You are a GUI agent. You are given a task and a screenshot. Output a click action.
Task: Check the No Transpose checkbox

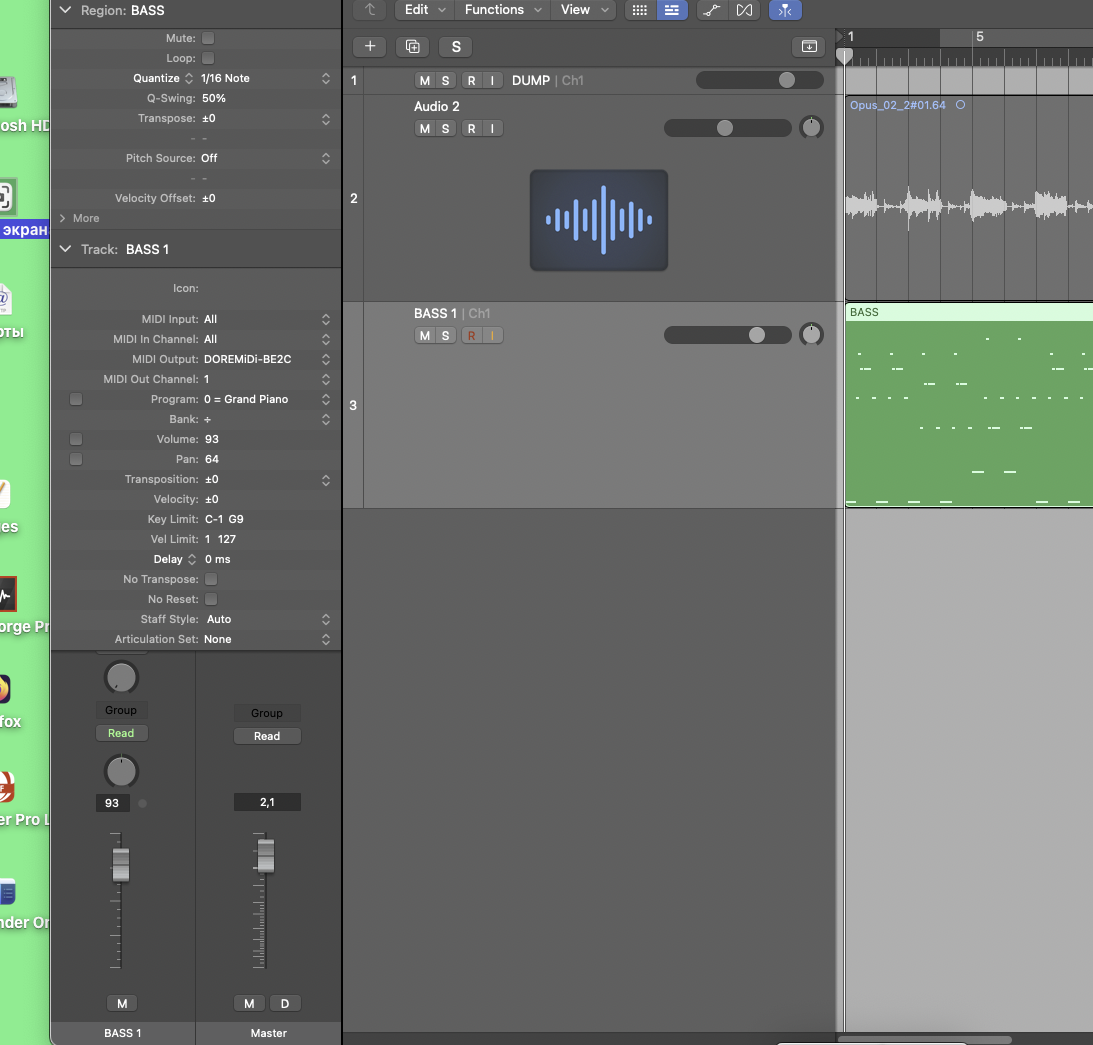[x=211, y=579]
